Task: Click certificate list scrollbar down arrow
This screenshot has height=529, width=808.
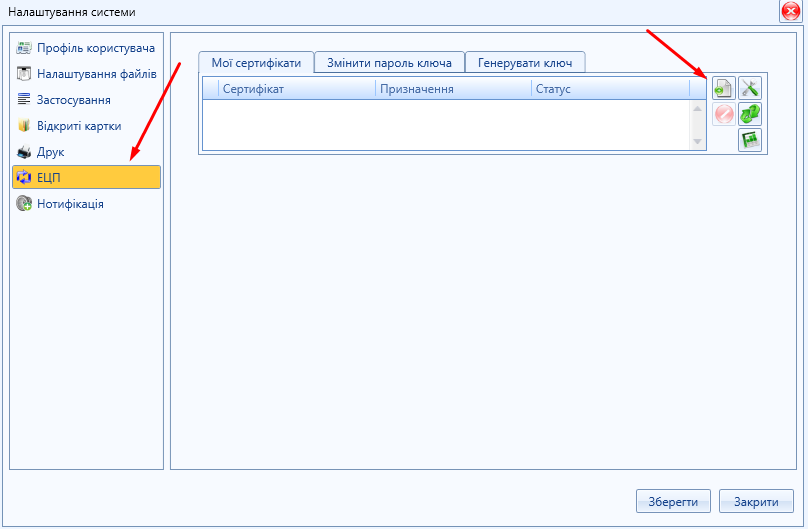Action: tap(698, 142)
